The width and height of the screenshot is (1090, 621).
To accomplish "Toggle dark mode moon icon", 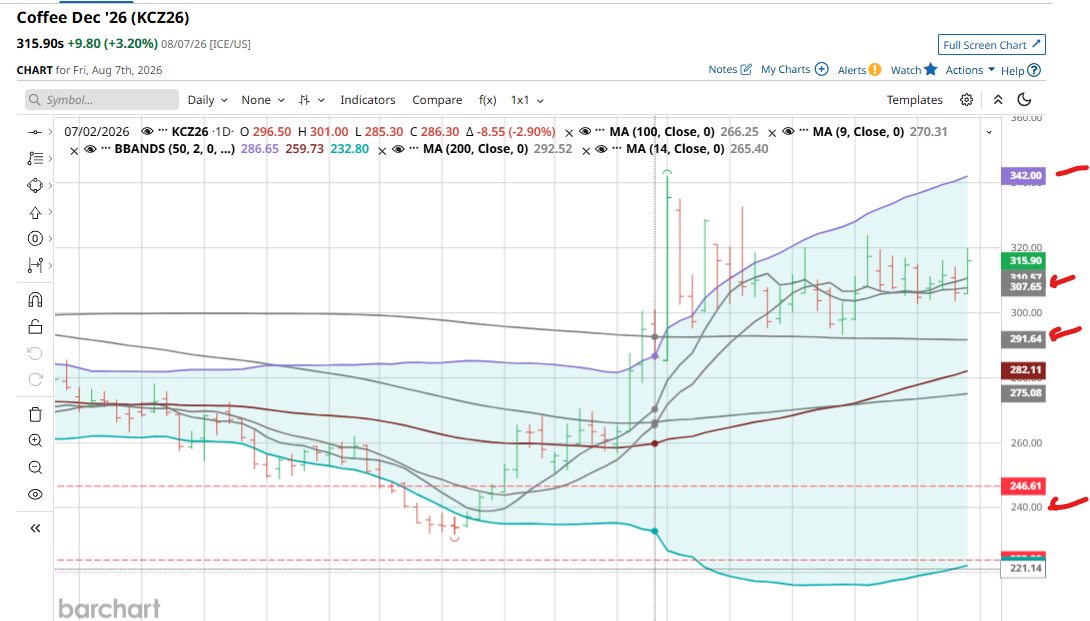I will coord(1024,99).
